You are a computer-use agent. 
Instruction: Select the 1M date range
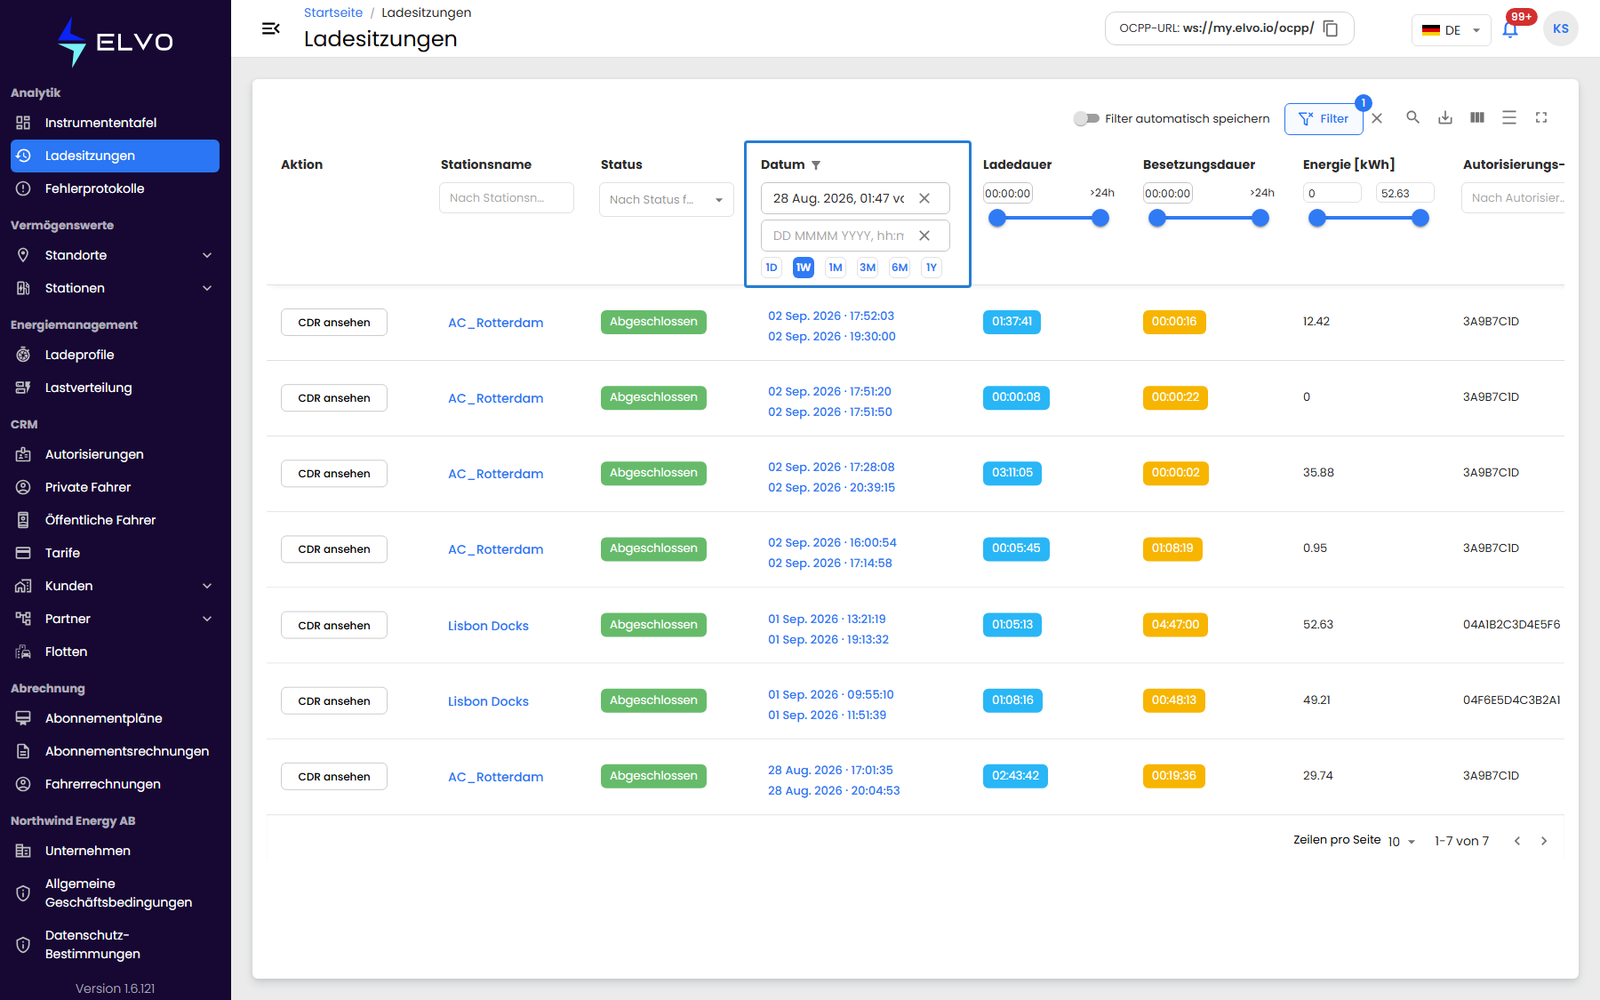pos(835,267)
